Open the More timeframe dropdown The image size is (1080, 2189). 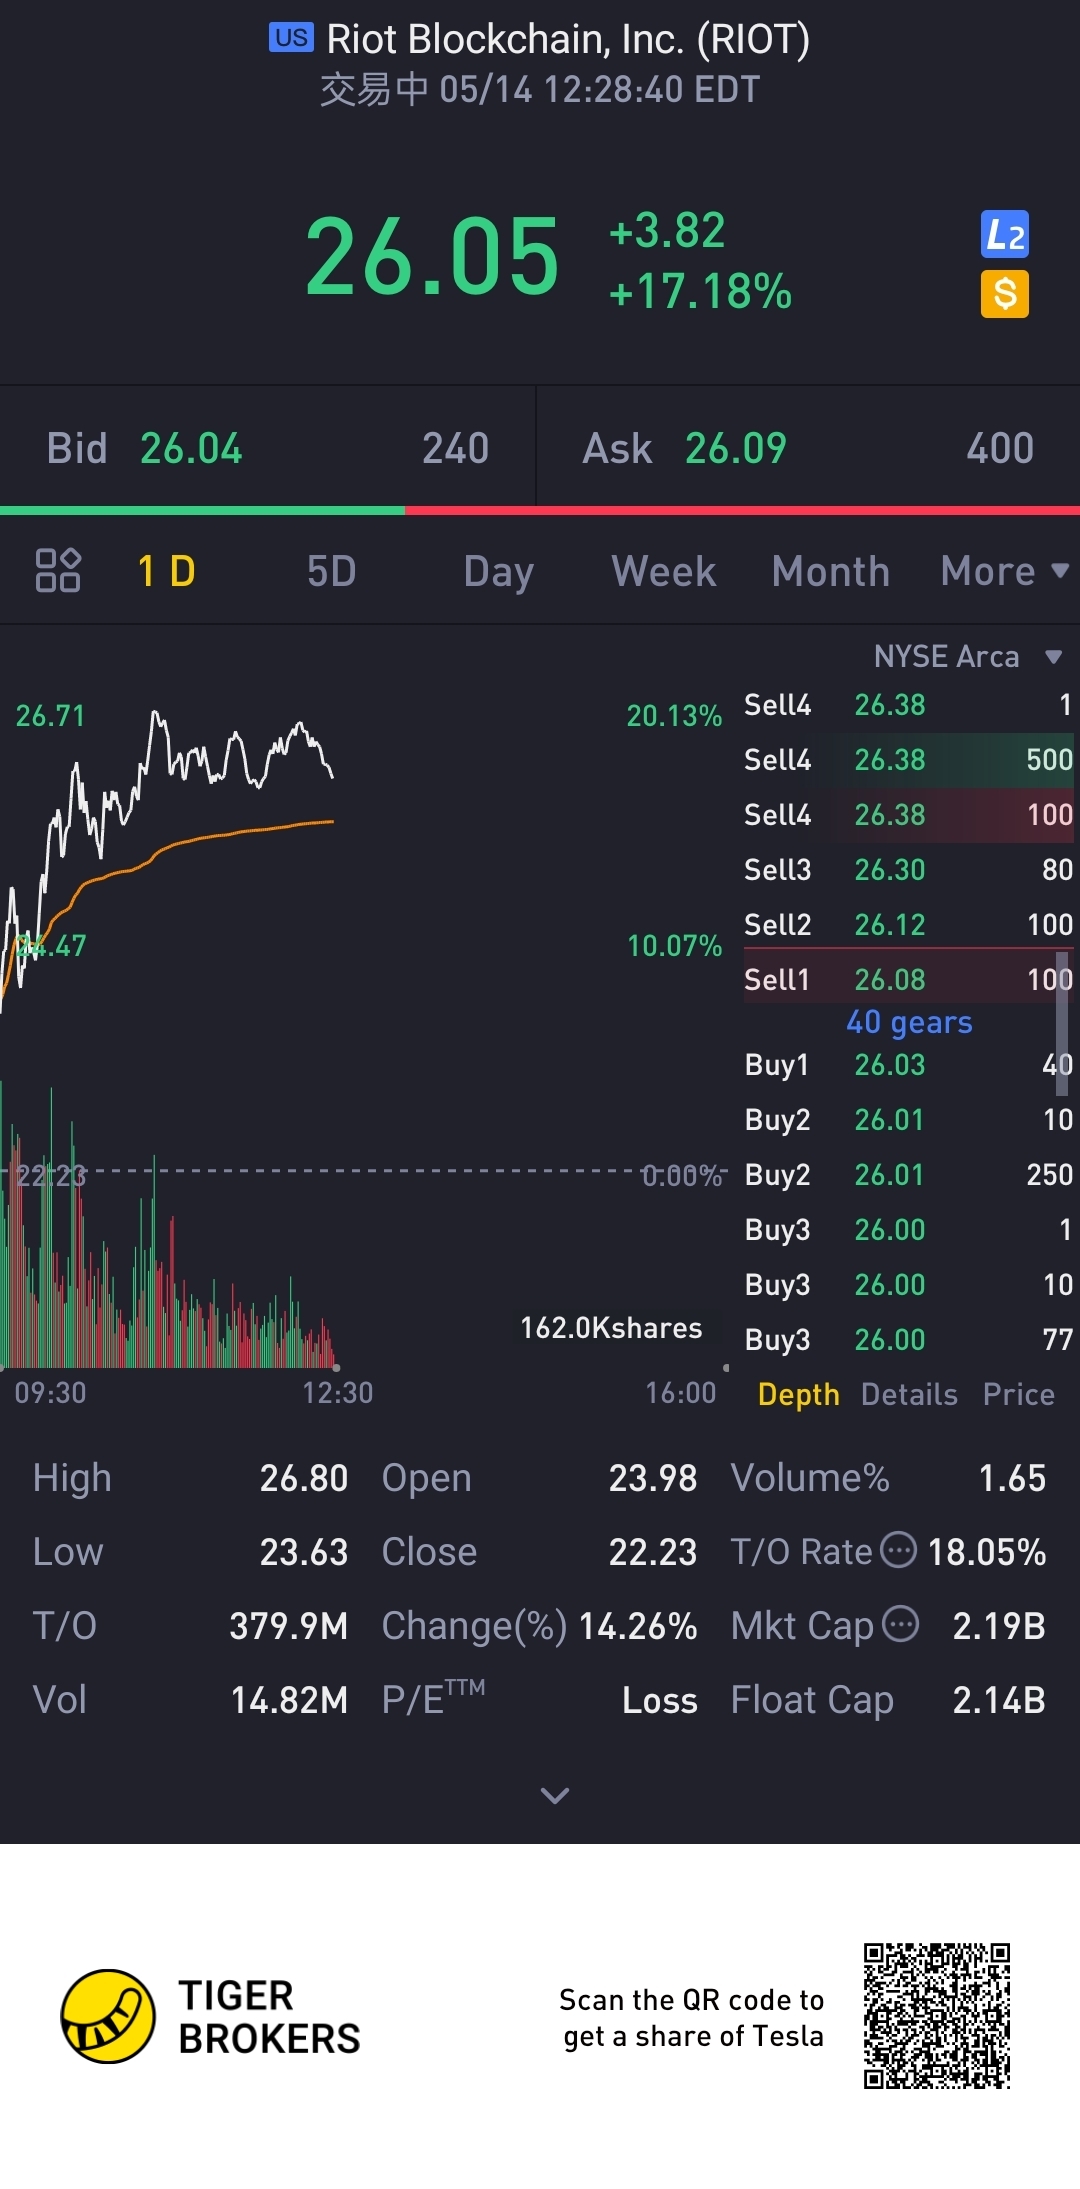(x=1005, y=571)
